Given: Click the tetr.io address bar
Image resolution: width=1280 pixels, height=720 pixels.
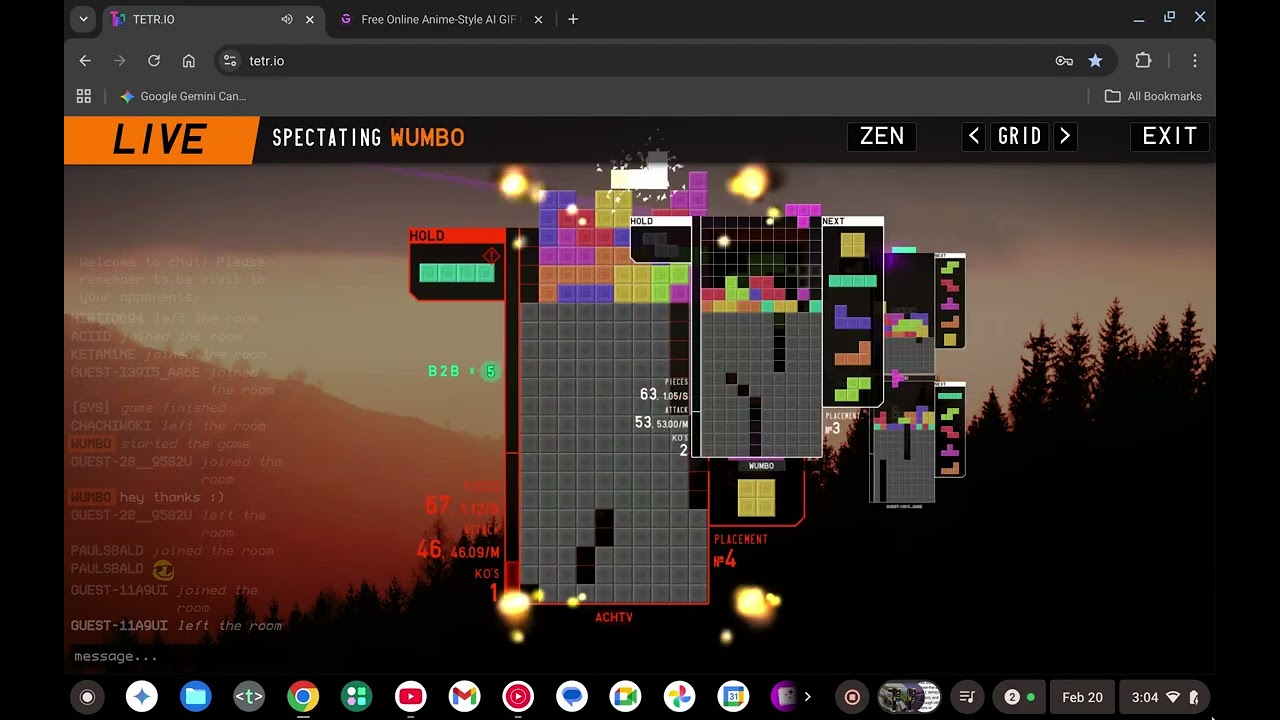Looking at the screenshot, I should tap(640, 61).
